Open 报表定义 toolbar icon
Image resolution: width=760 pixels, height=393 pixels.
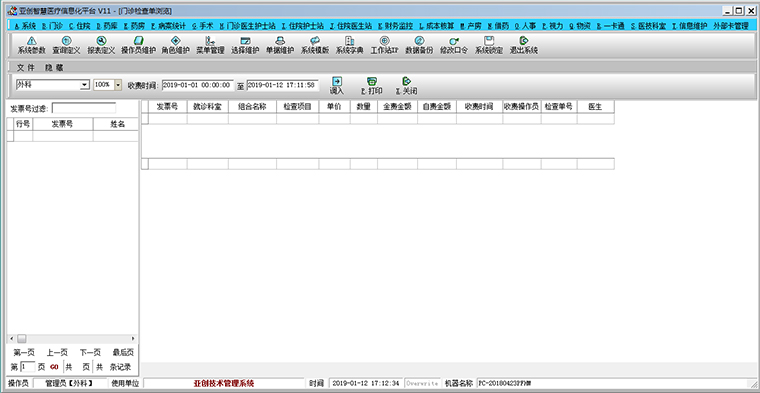[101, 46]
